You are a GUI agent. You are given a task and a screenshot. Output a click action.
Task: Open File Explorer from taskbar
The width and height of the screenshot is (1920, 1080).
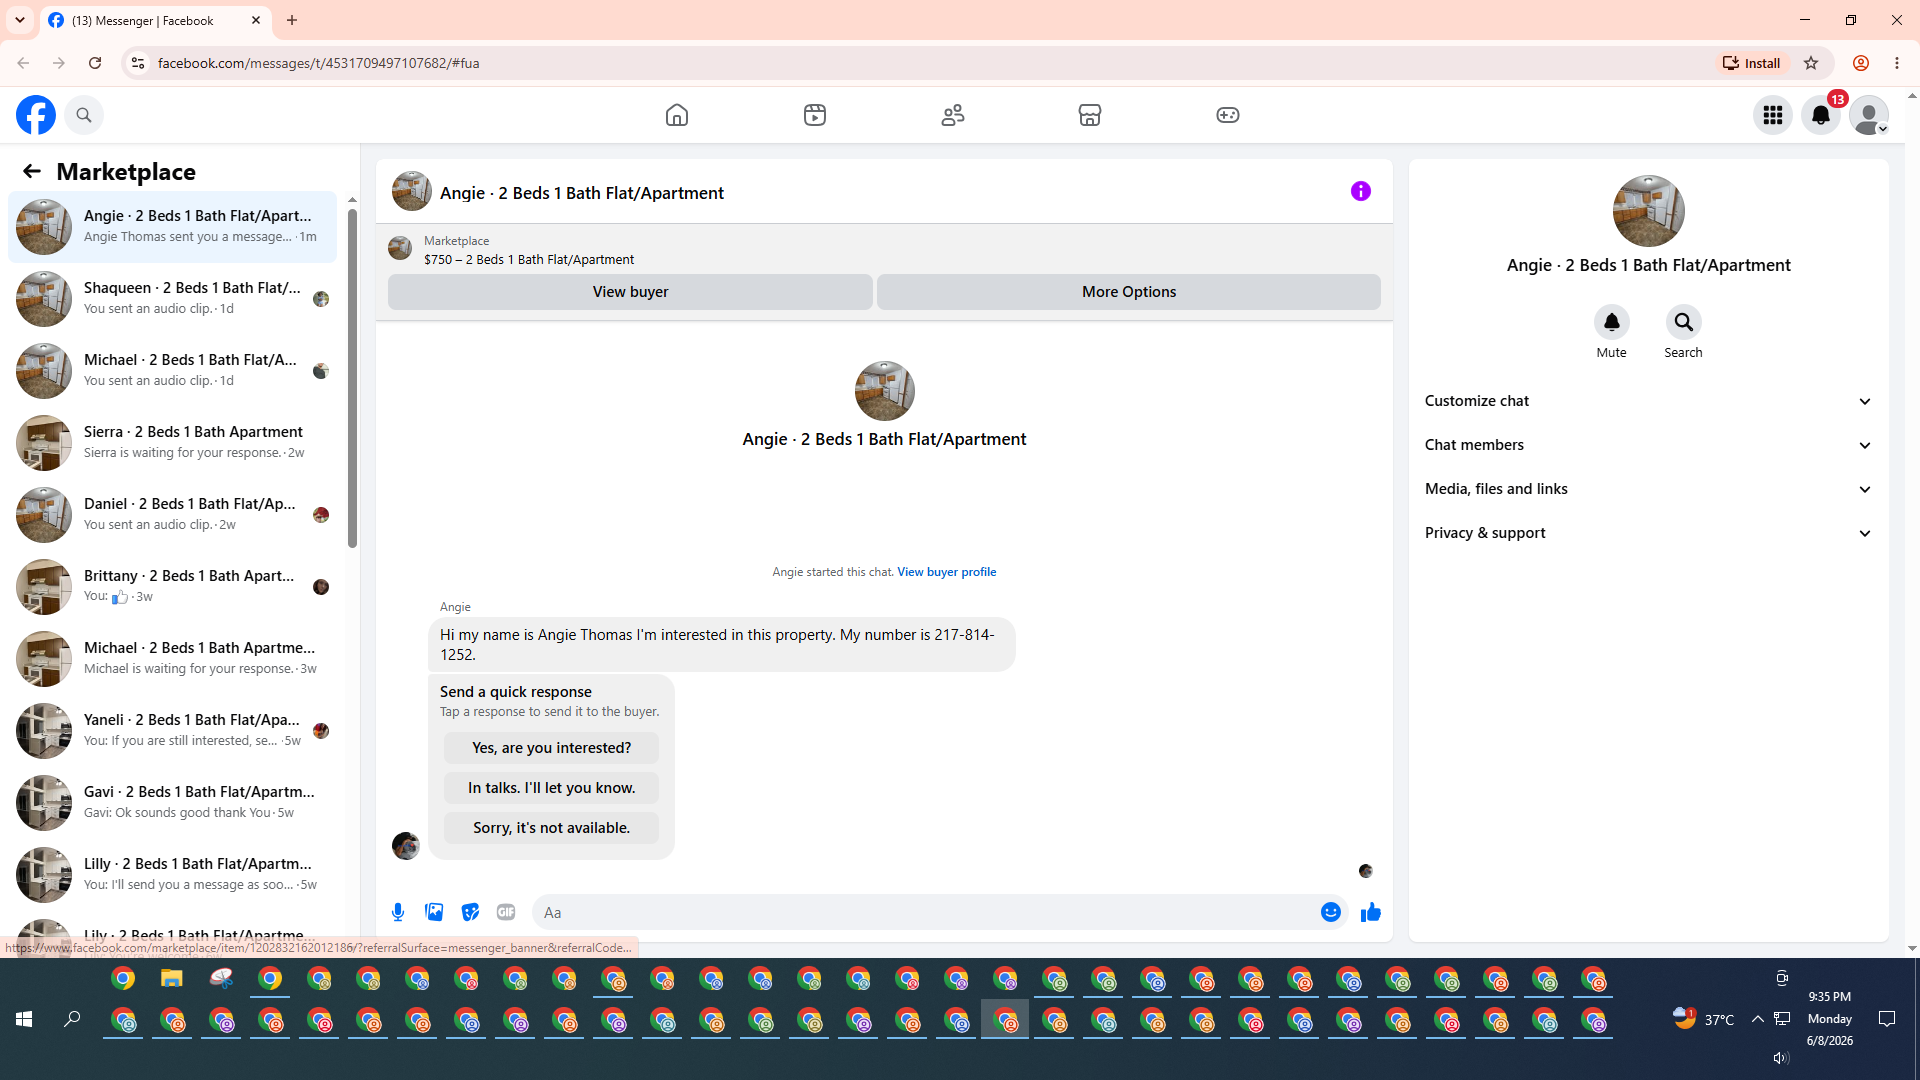pos(172,978)
